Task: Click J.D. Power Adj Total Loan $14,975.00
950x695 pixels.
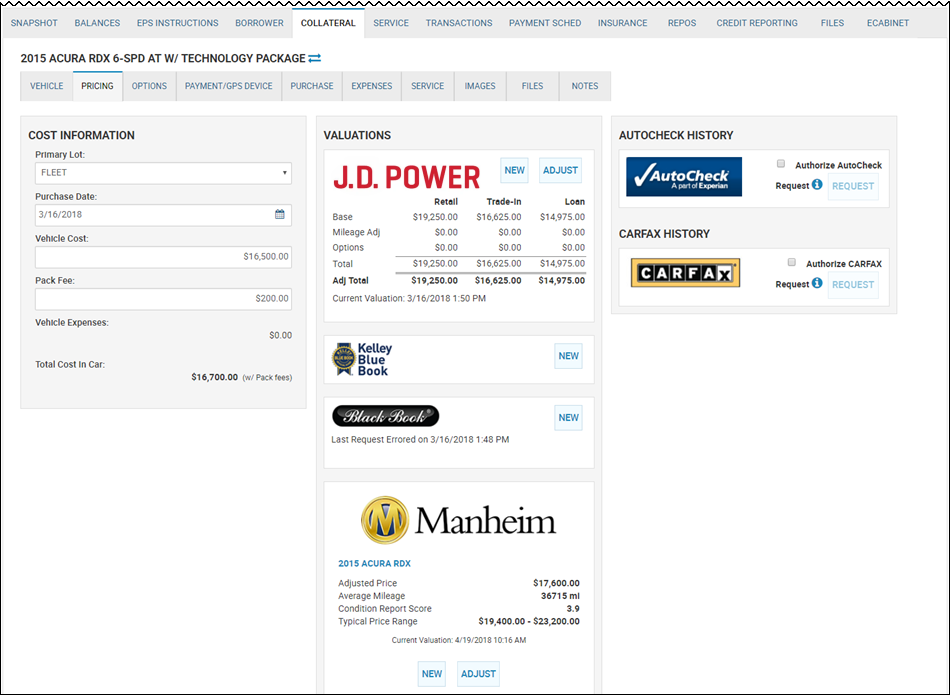Action: [562, 281]
